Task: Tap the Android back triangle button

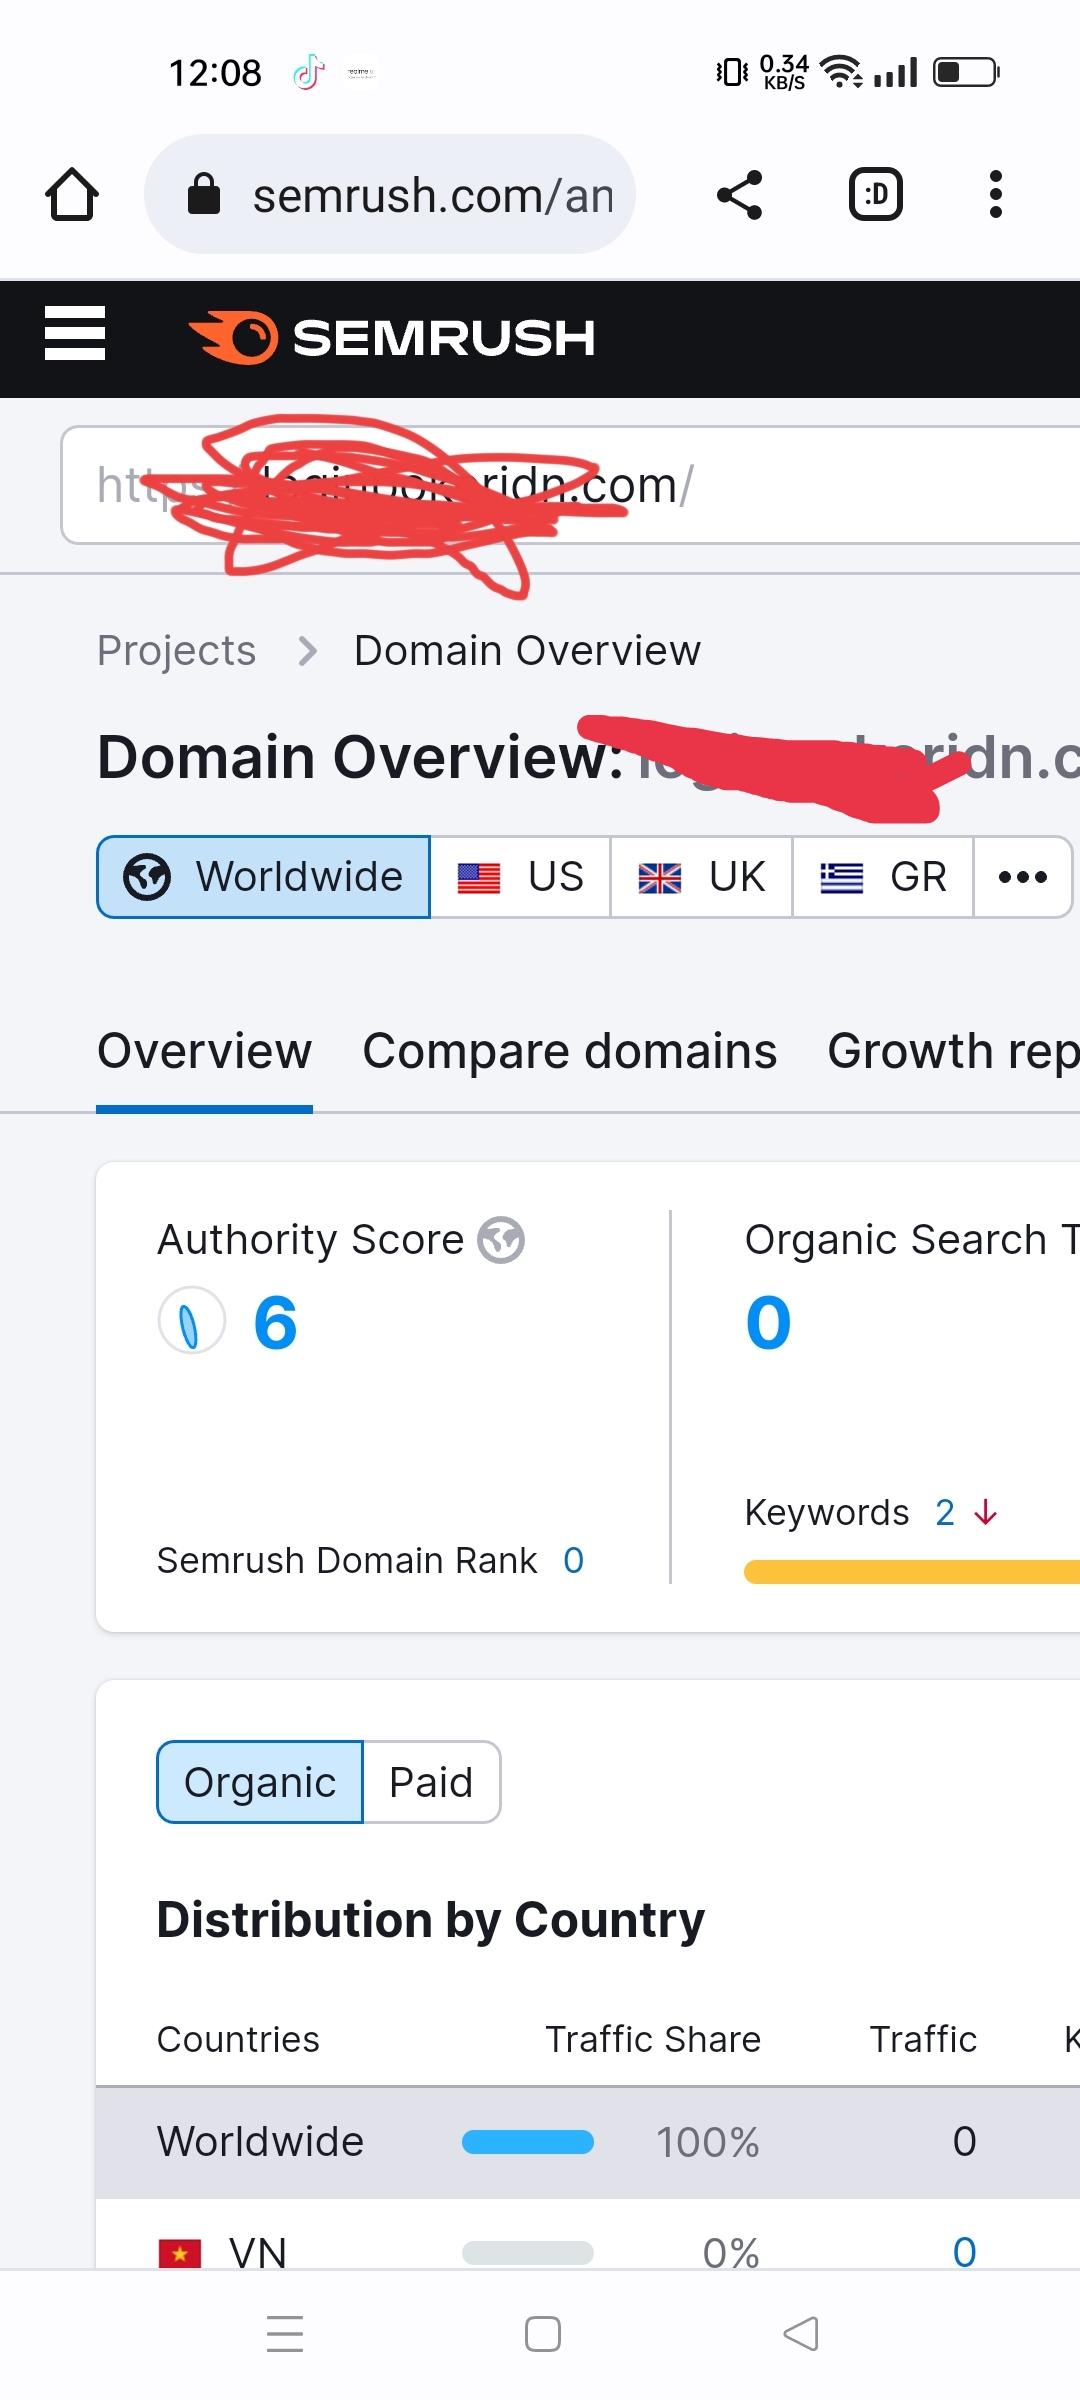Action: (x=801, y=2334)
